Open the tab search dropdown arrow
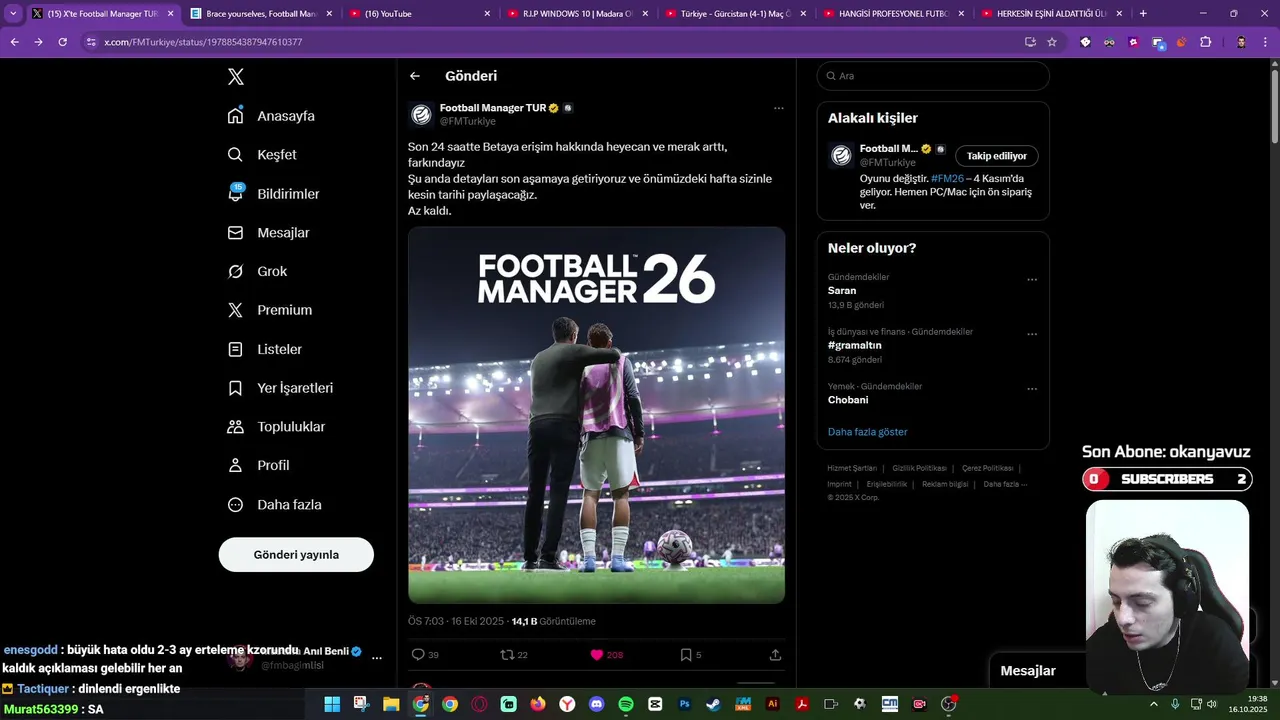The width and height of the screenshot is (1280, 720). point(13,14)
